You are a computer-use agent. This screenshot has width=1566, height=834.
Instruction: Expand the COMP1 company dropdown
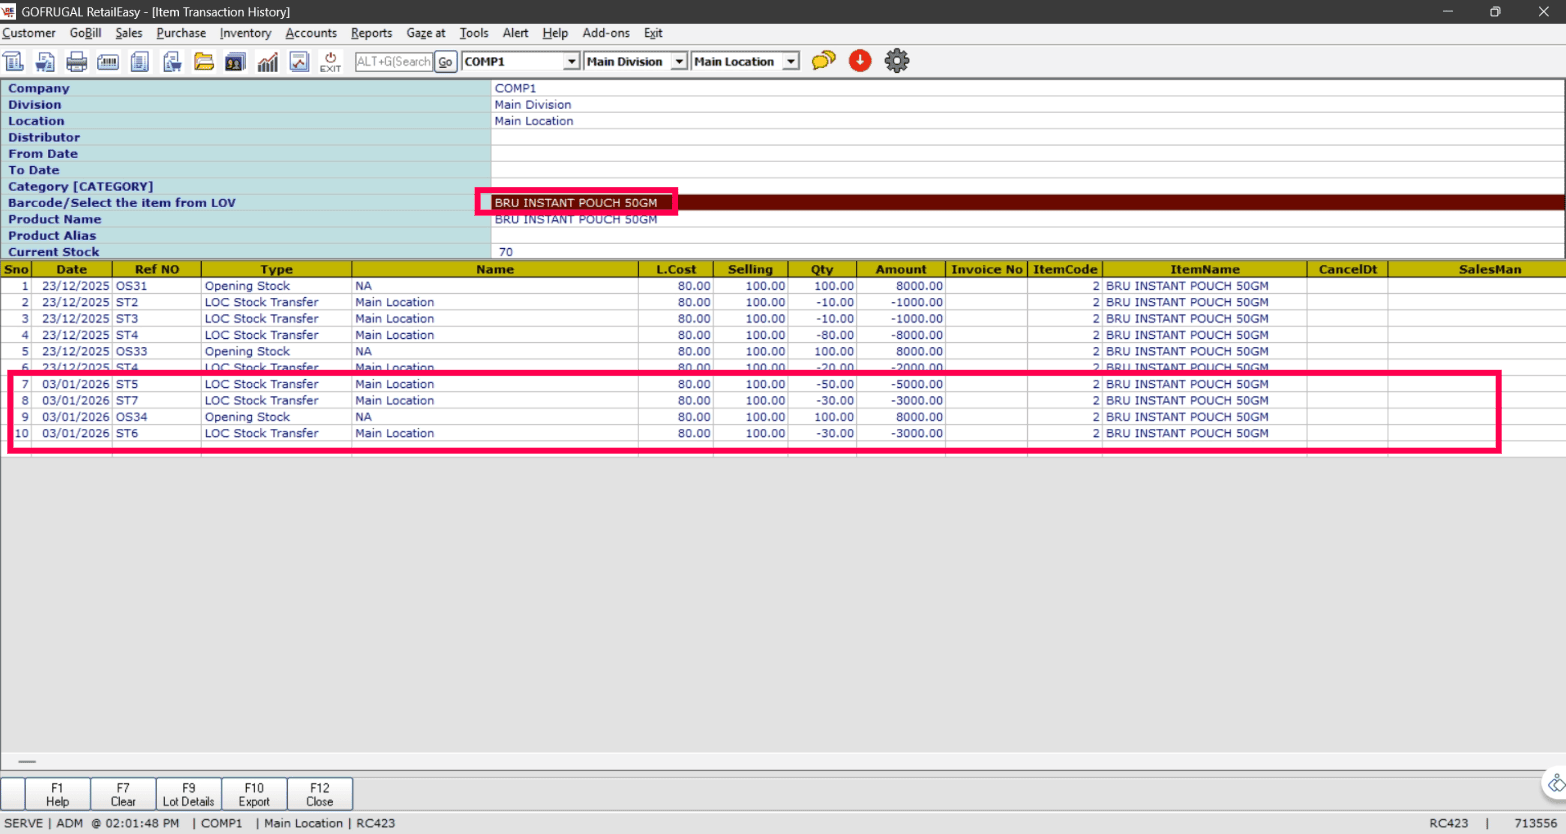pos(571,62)
